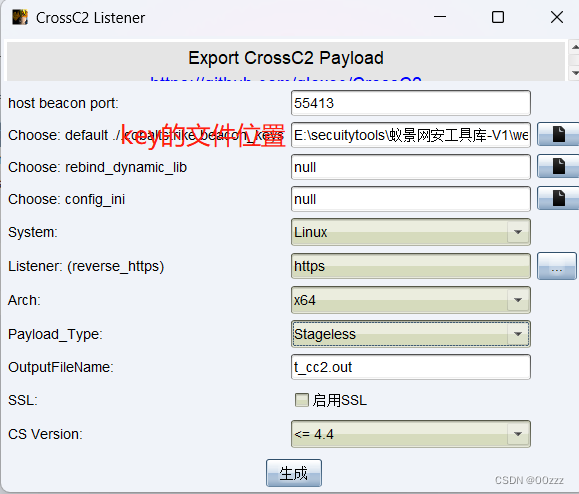The height and width of the screenshot is (494, 579).
Task: Click the config_ini file browse icon
Action: (558, 198)
